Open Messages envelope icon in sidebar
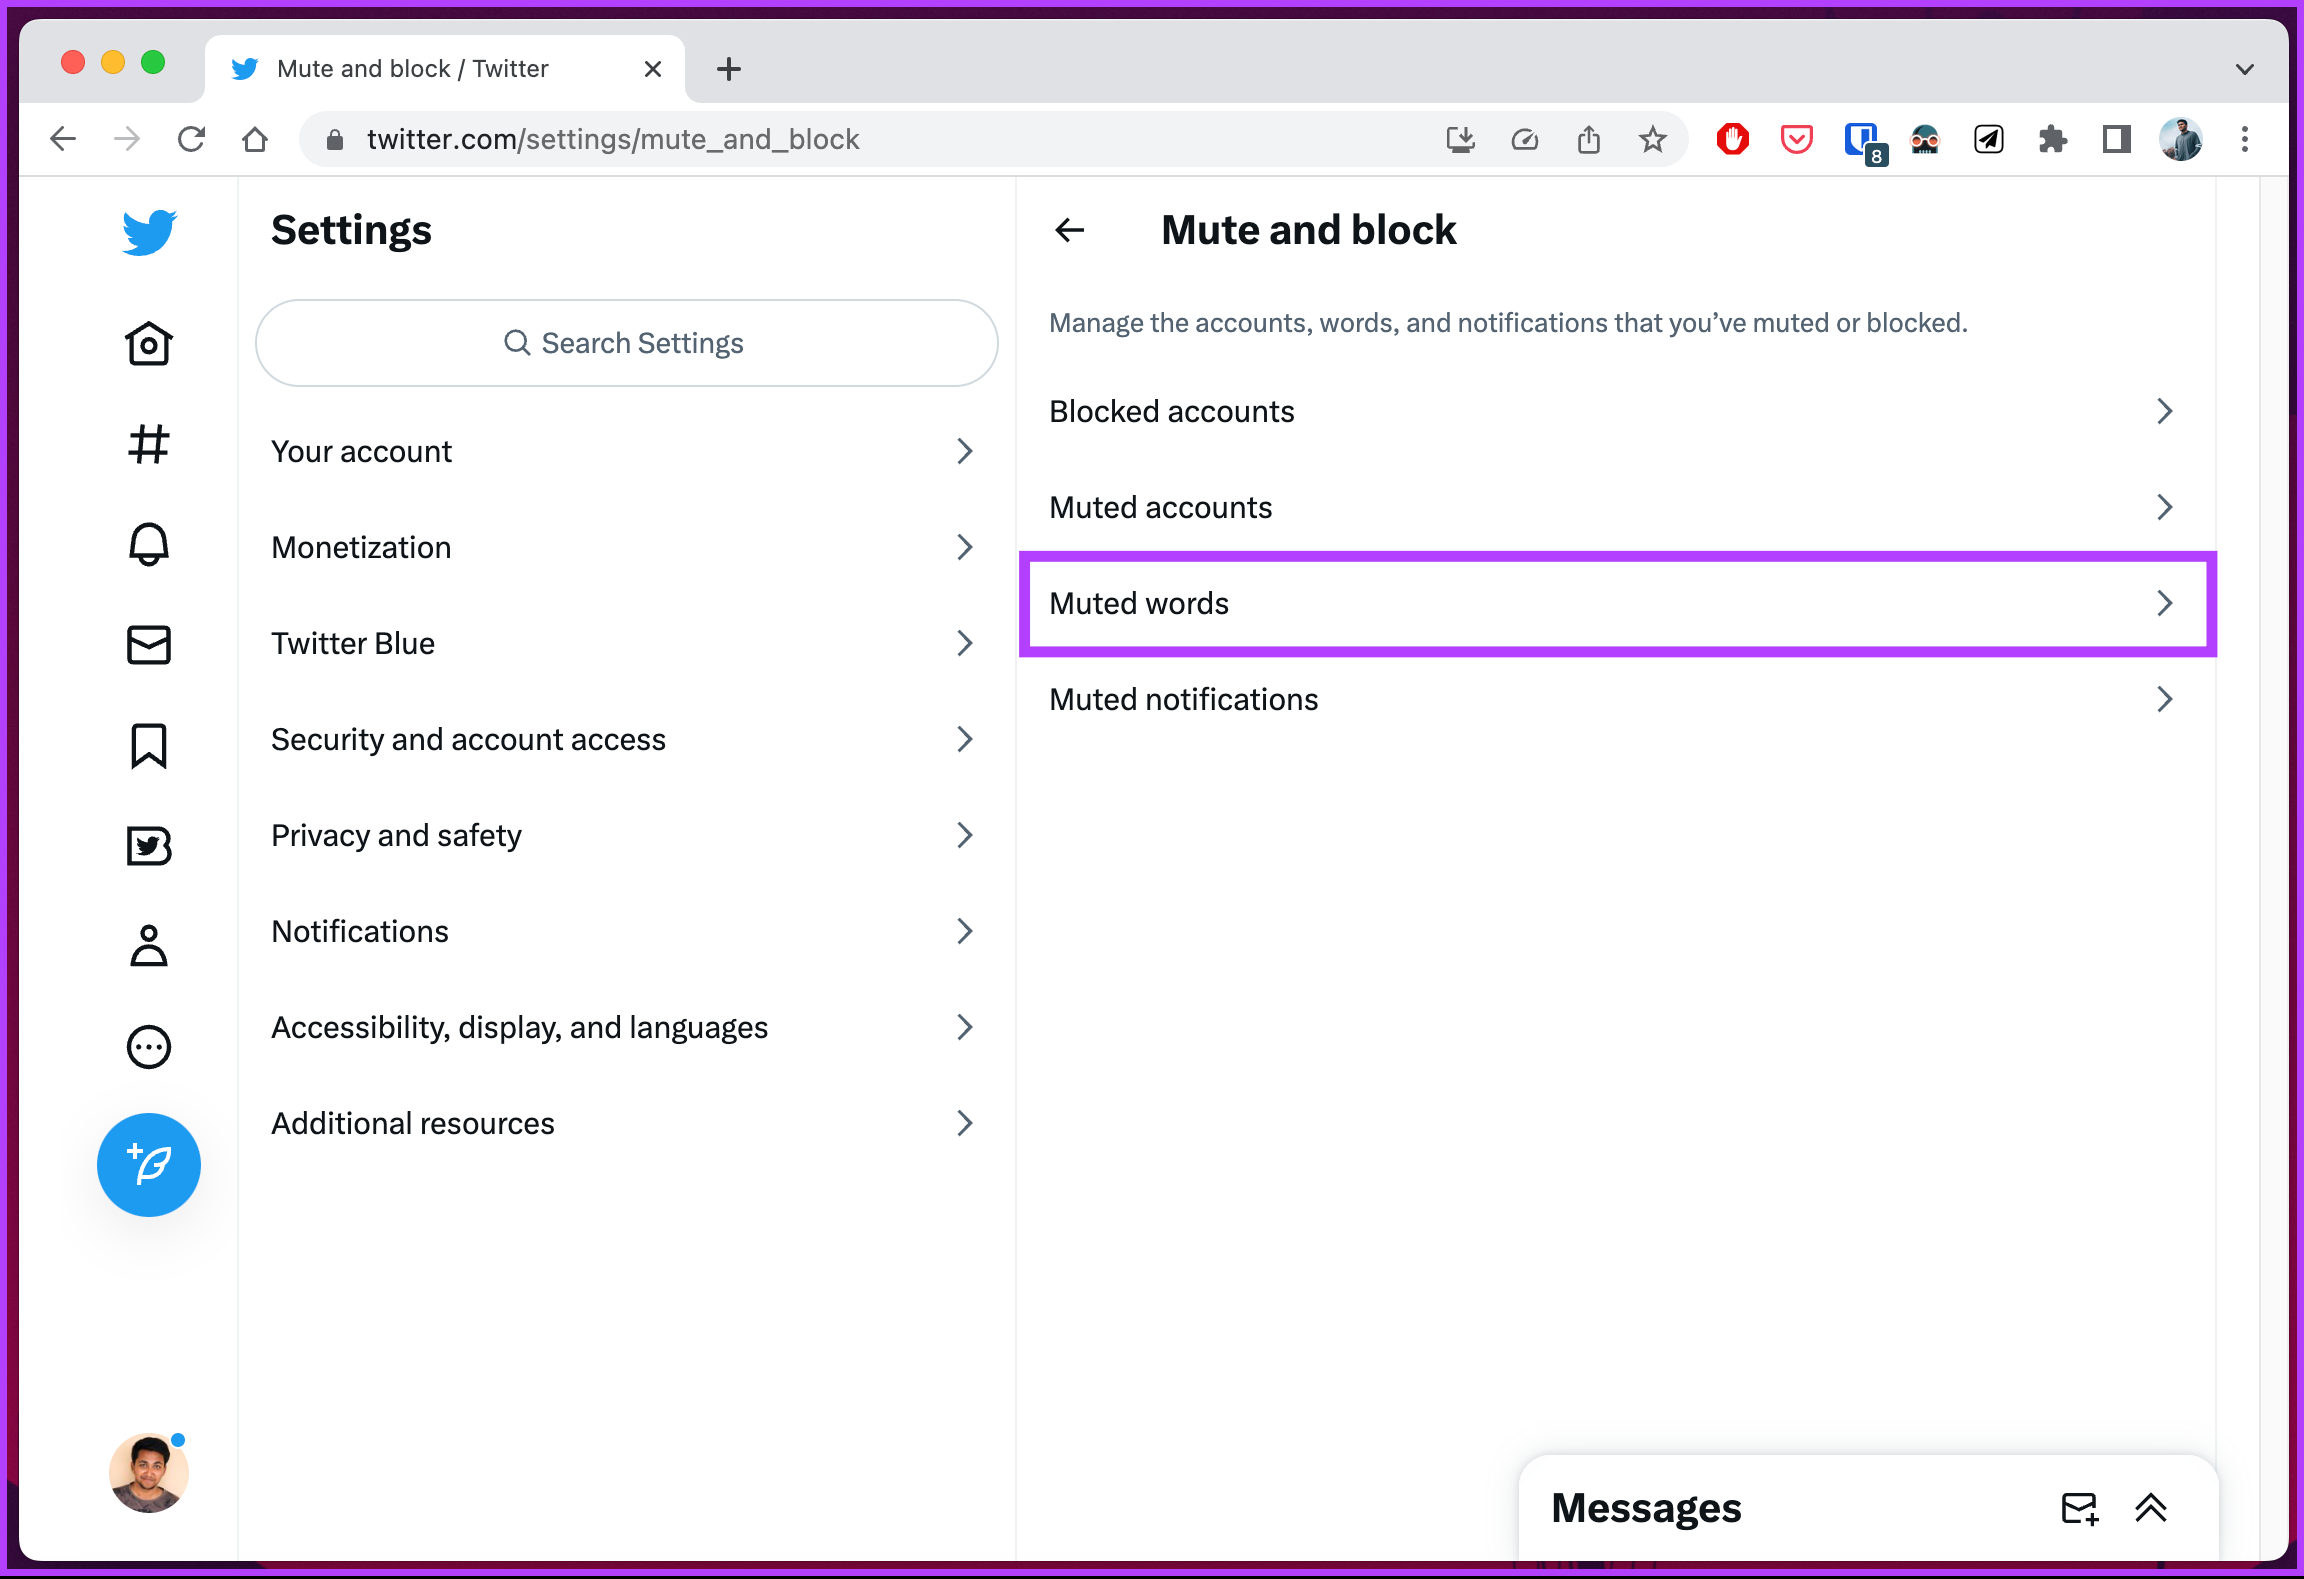This screenshot has height=1579, width=2304. tap(149, 645)
